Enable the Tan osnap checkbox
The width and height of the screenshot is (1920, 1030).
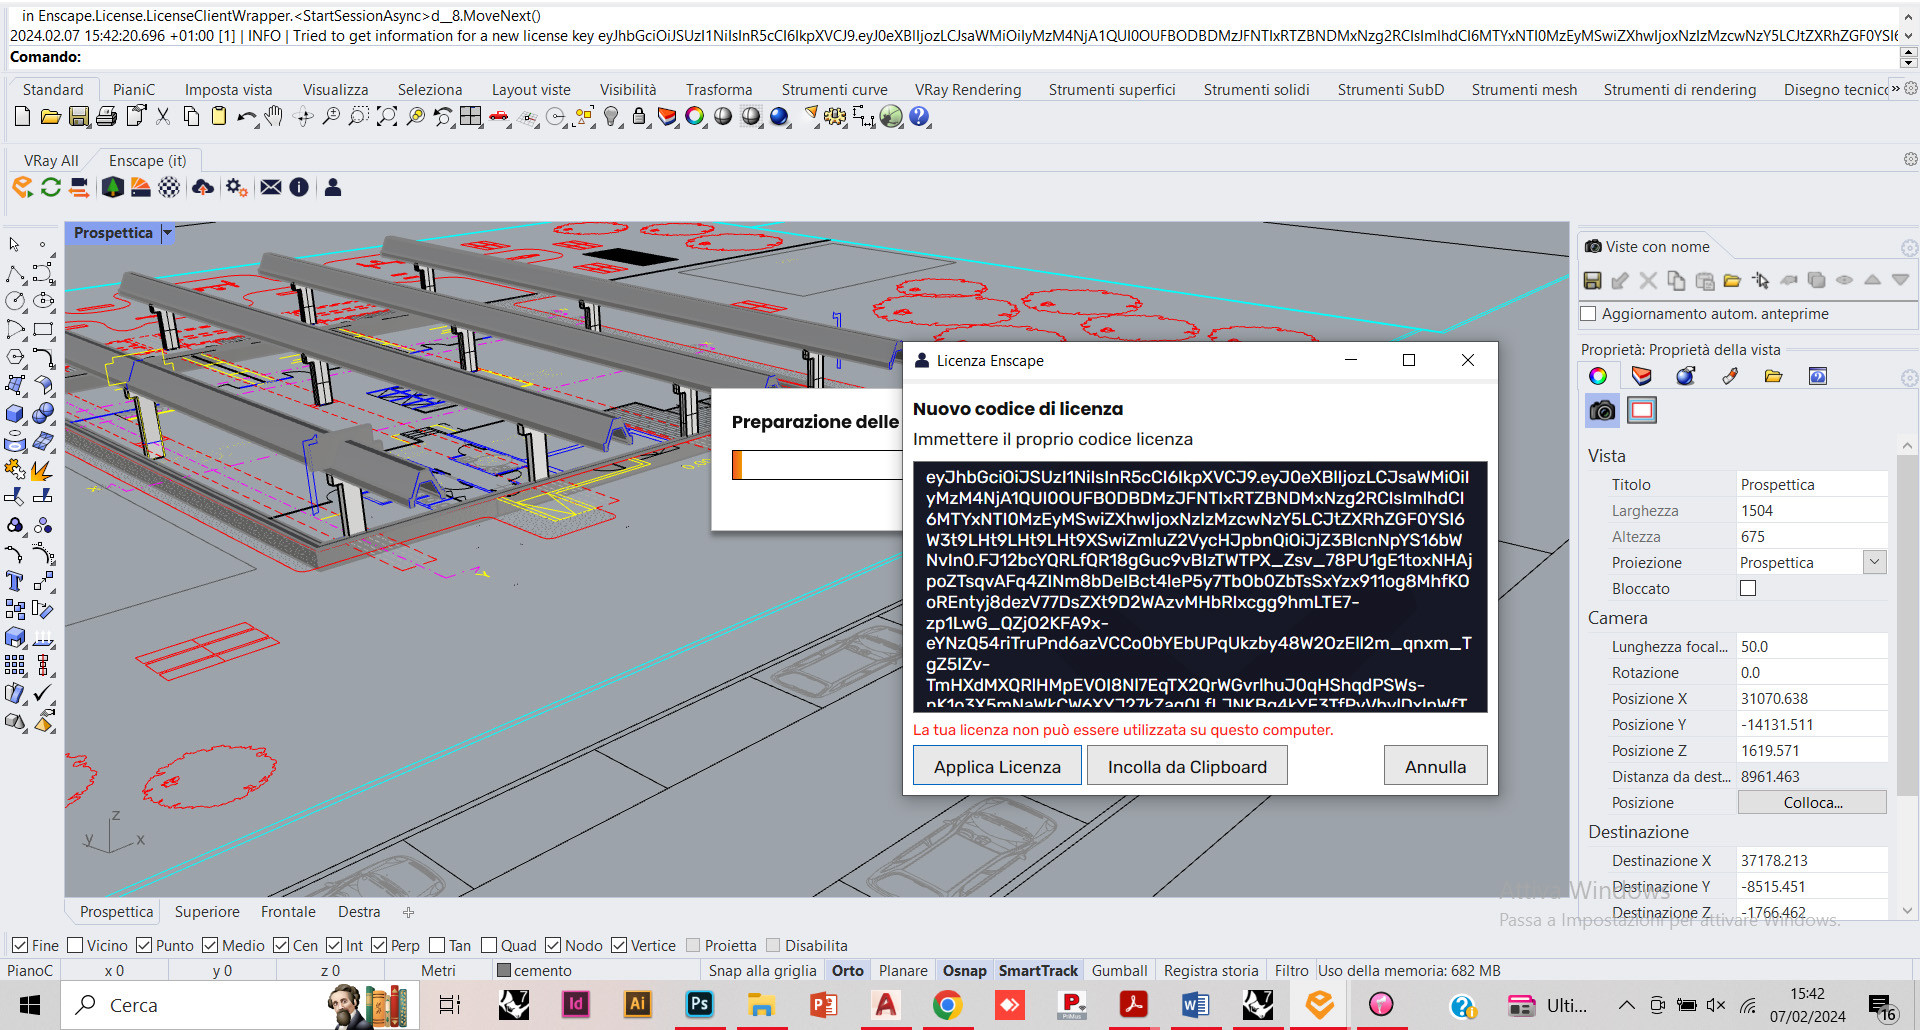click(x=437, y=945)
